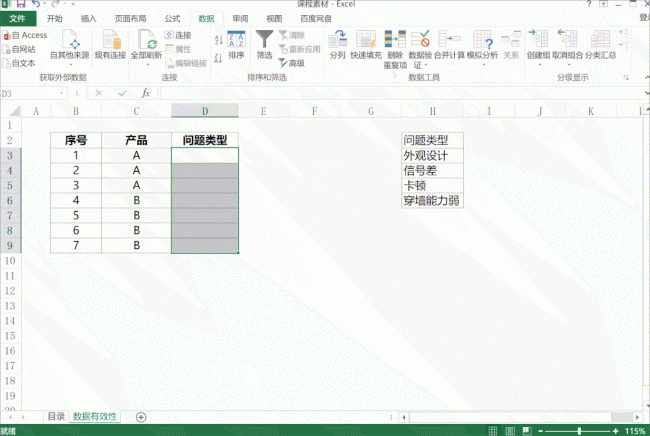This screenshot has height=436, width=650.
Task: Zoom in with plus button
Action: [x=616, y=431]
